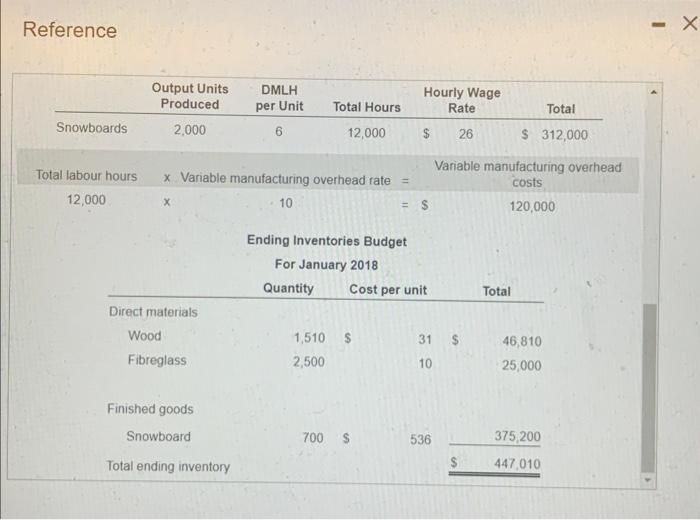The image size is (700, 520).
Task: Click the Variable manufacturing overhead rate label
Action: coord(285,179)
